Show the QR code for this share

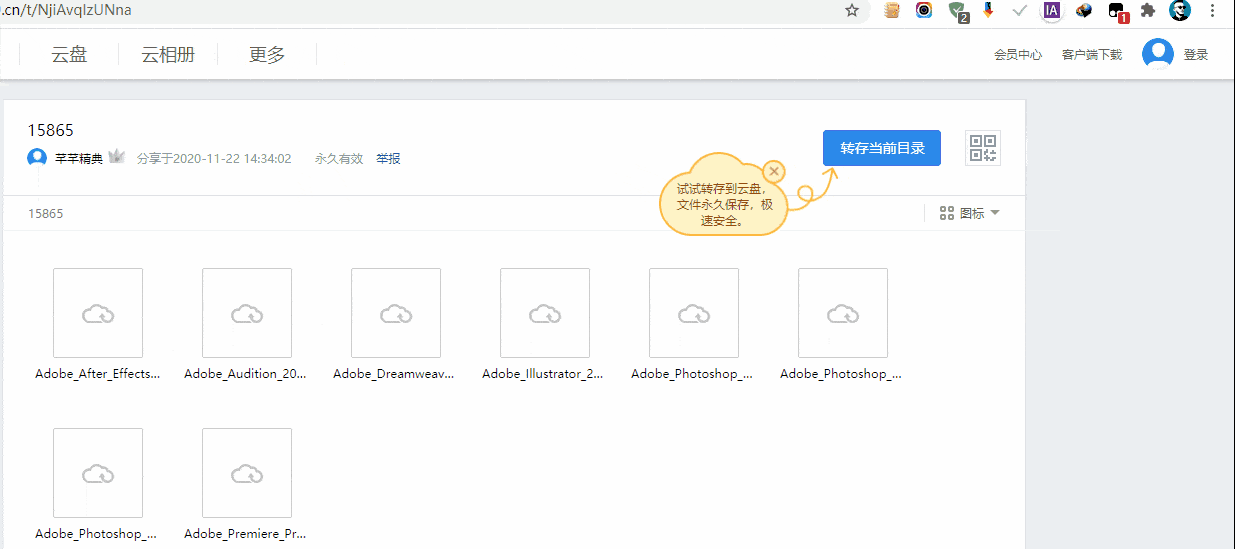(983, 148)
